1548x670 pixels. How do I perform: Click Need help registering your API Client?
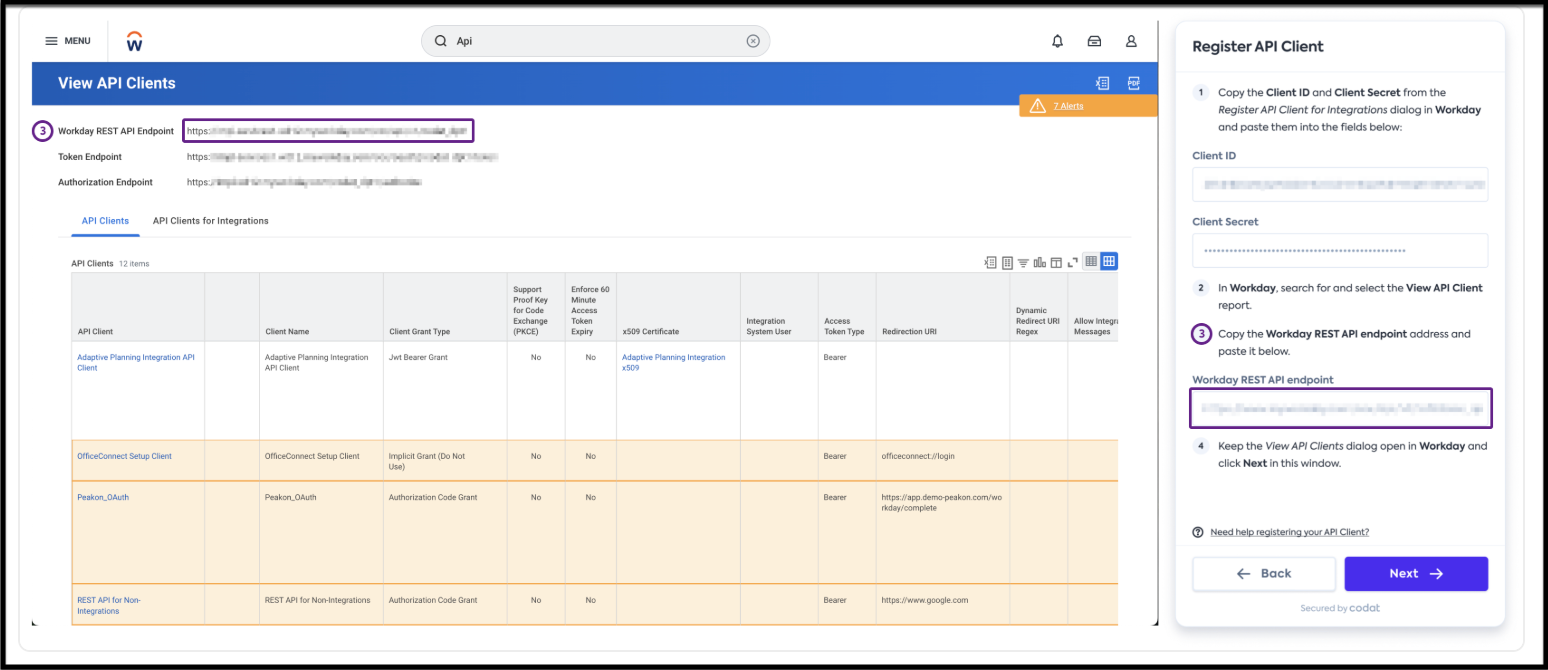[1289, 532]
